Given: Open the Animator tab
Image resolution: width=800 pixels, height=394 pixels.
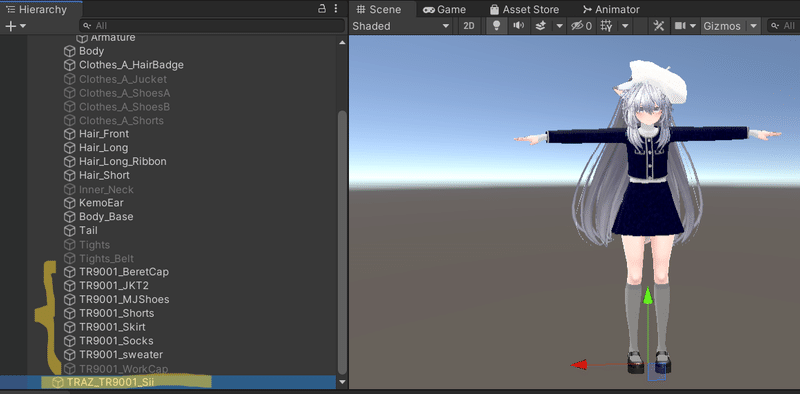Looking at the screenshot, I should (611, 10).
